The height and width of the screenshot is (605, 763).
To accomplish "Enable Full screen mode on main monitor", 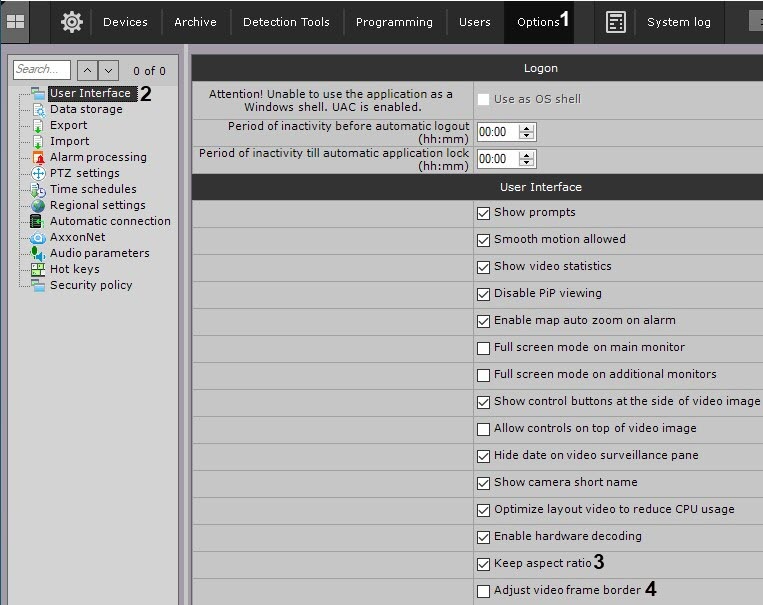I will [x=484, y=348].
